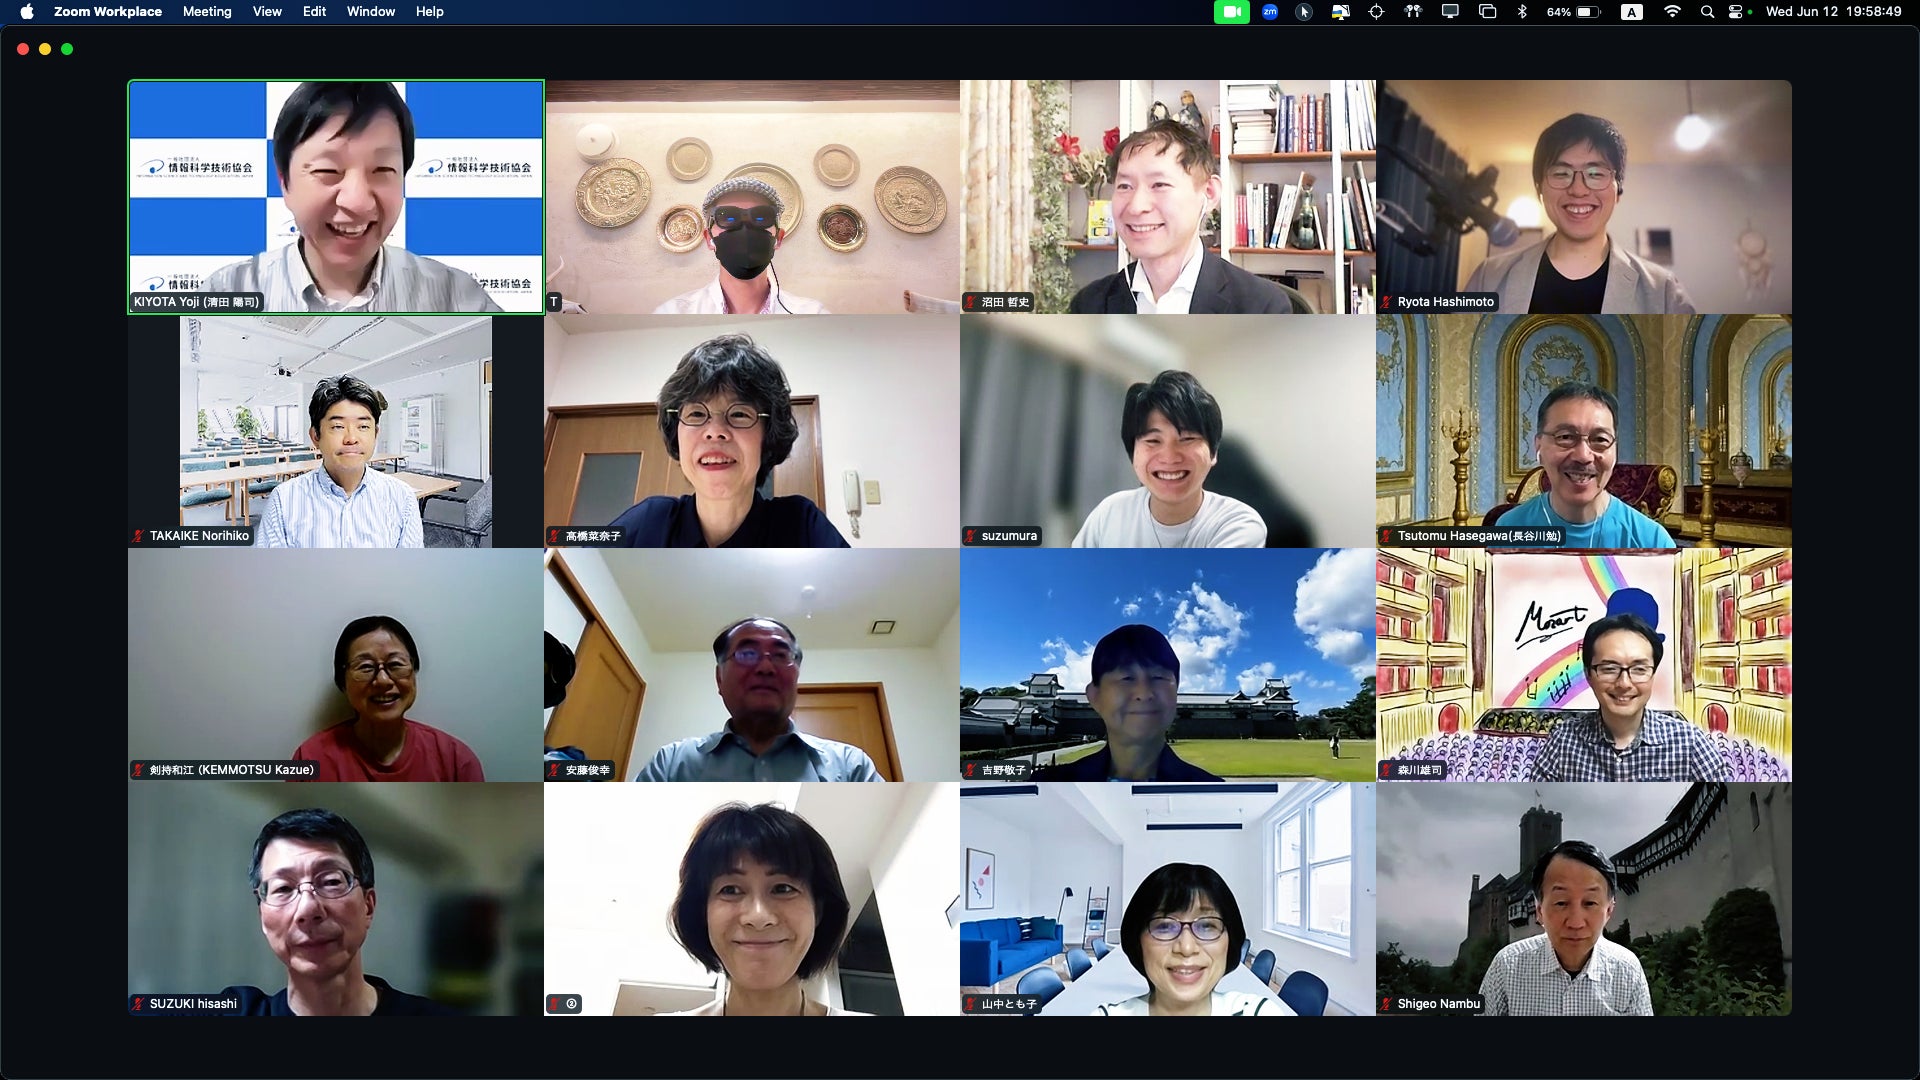The width and height of the screenshot is (1920, 1080).
Task: Click muted mic icon beside Shigeo Nambu
Action: point(1387,1004)
